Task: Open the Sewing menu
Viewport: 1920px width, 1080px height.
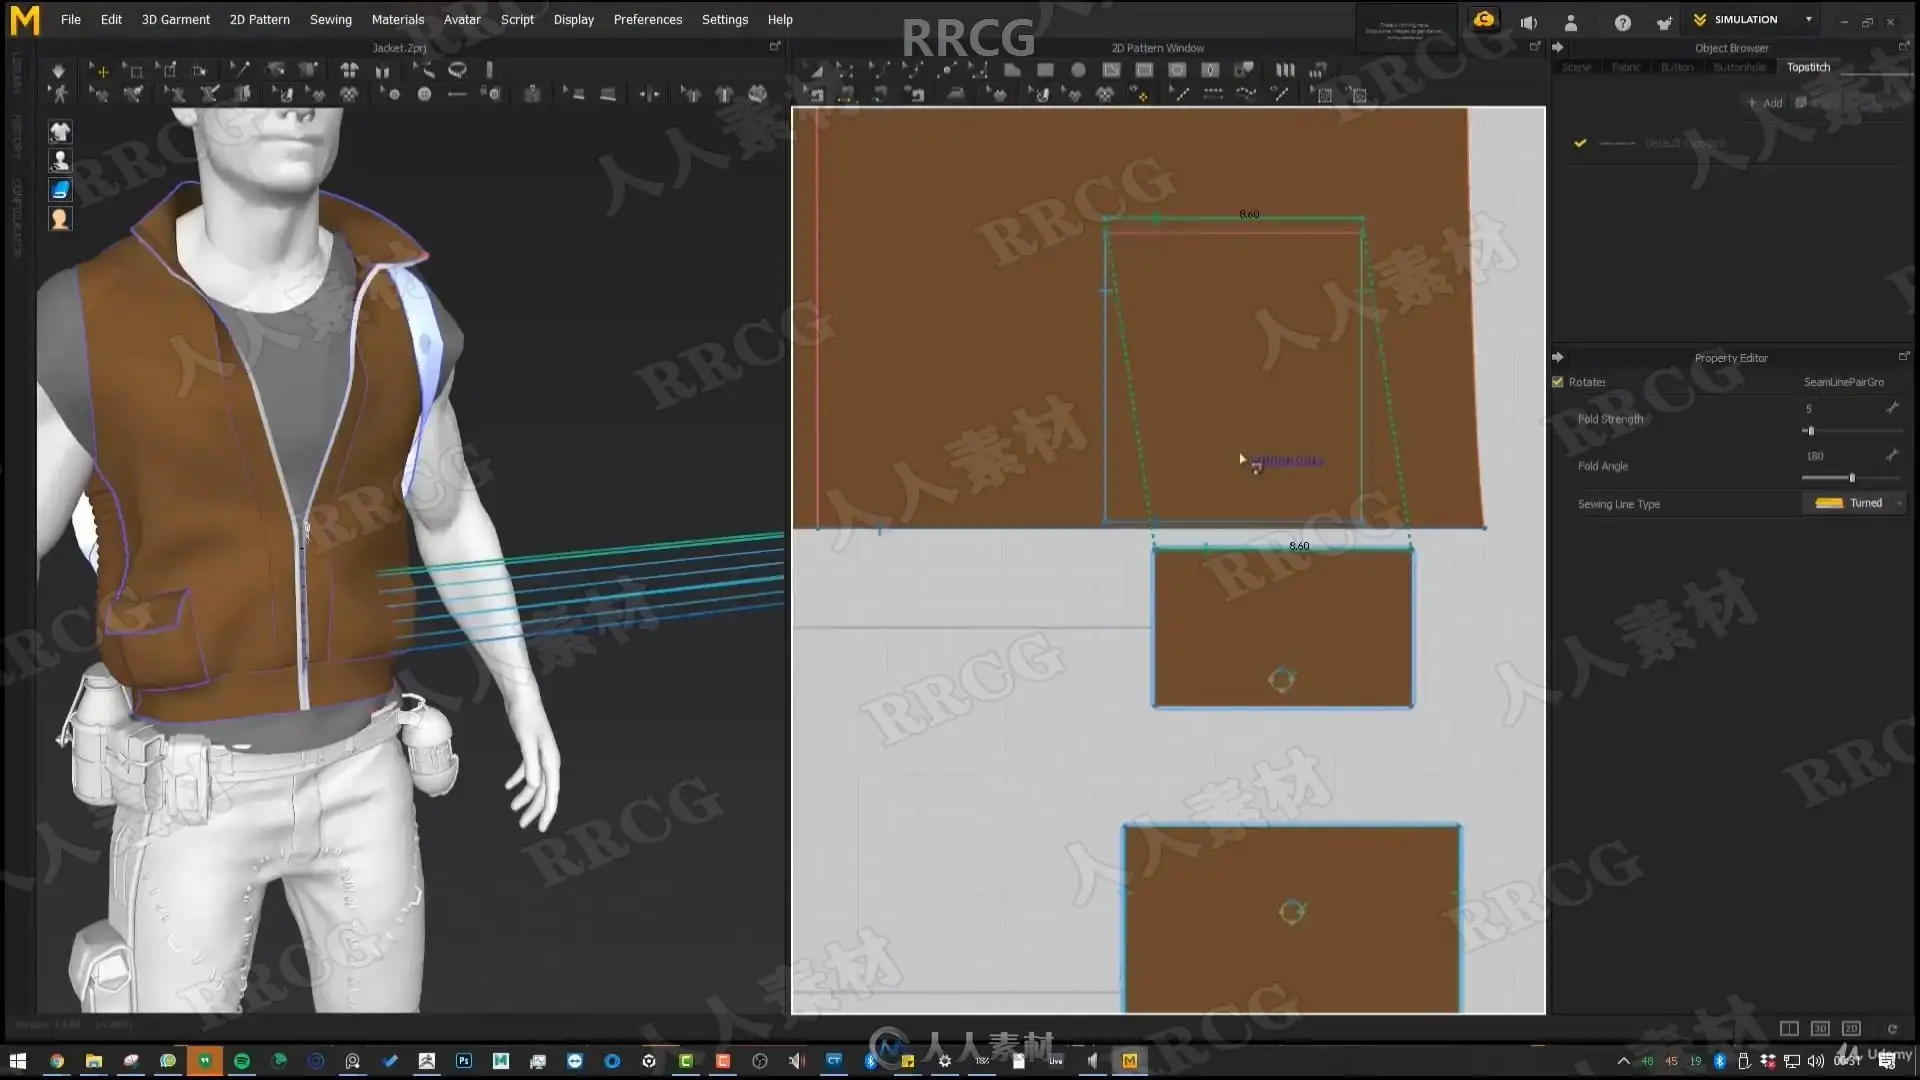Action: tap(330, 19)
